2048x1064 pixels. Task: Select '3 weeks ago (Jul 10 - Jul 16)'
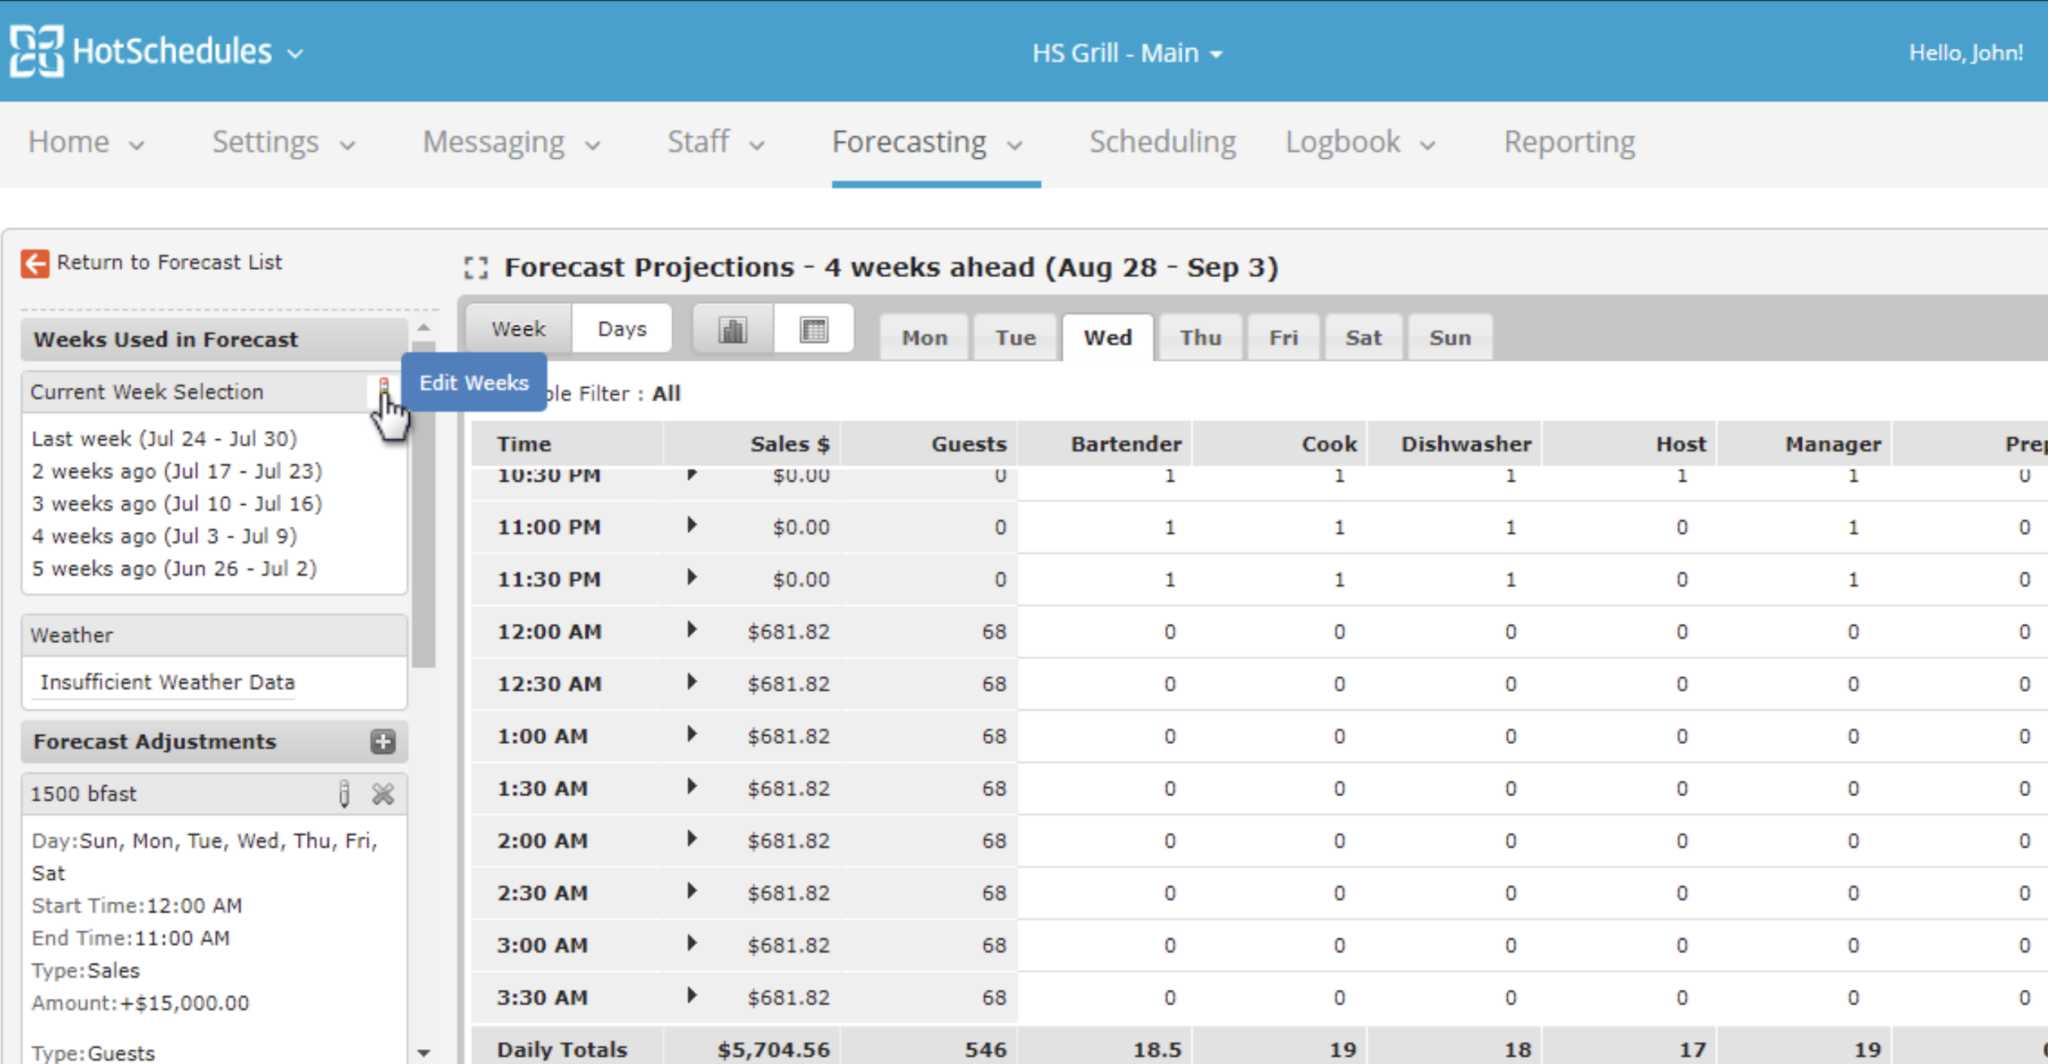pyautogui.click(x=177, y=504)
